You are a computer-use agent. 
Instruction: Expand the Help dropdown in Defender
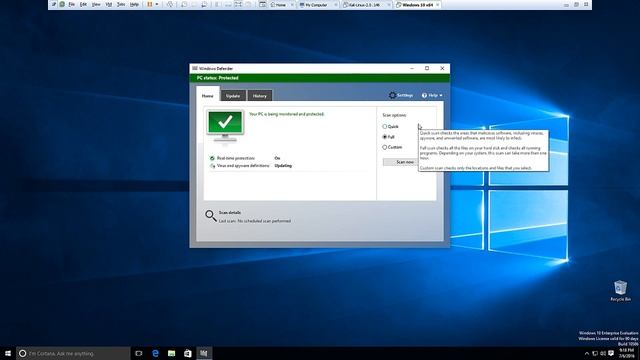[x=432, y=95]
